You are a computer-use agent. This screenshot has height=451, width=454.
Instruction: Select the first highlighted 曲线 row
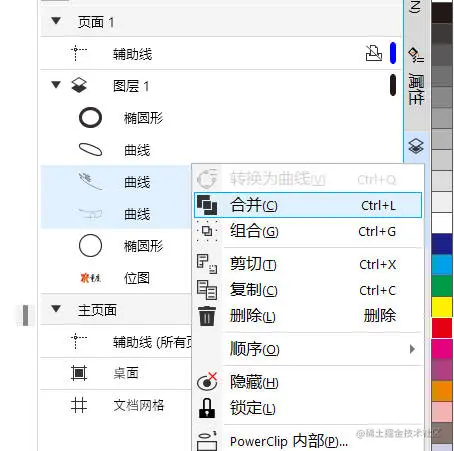point(116,182)
